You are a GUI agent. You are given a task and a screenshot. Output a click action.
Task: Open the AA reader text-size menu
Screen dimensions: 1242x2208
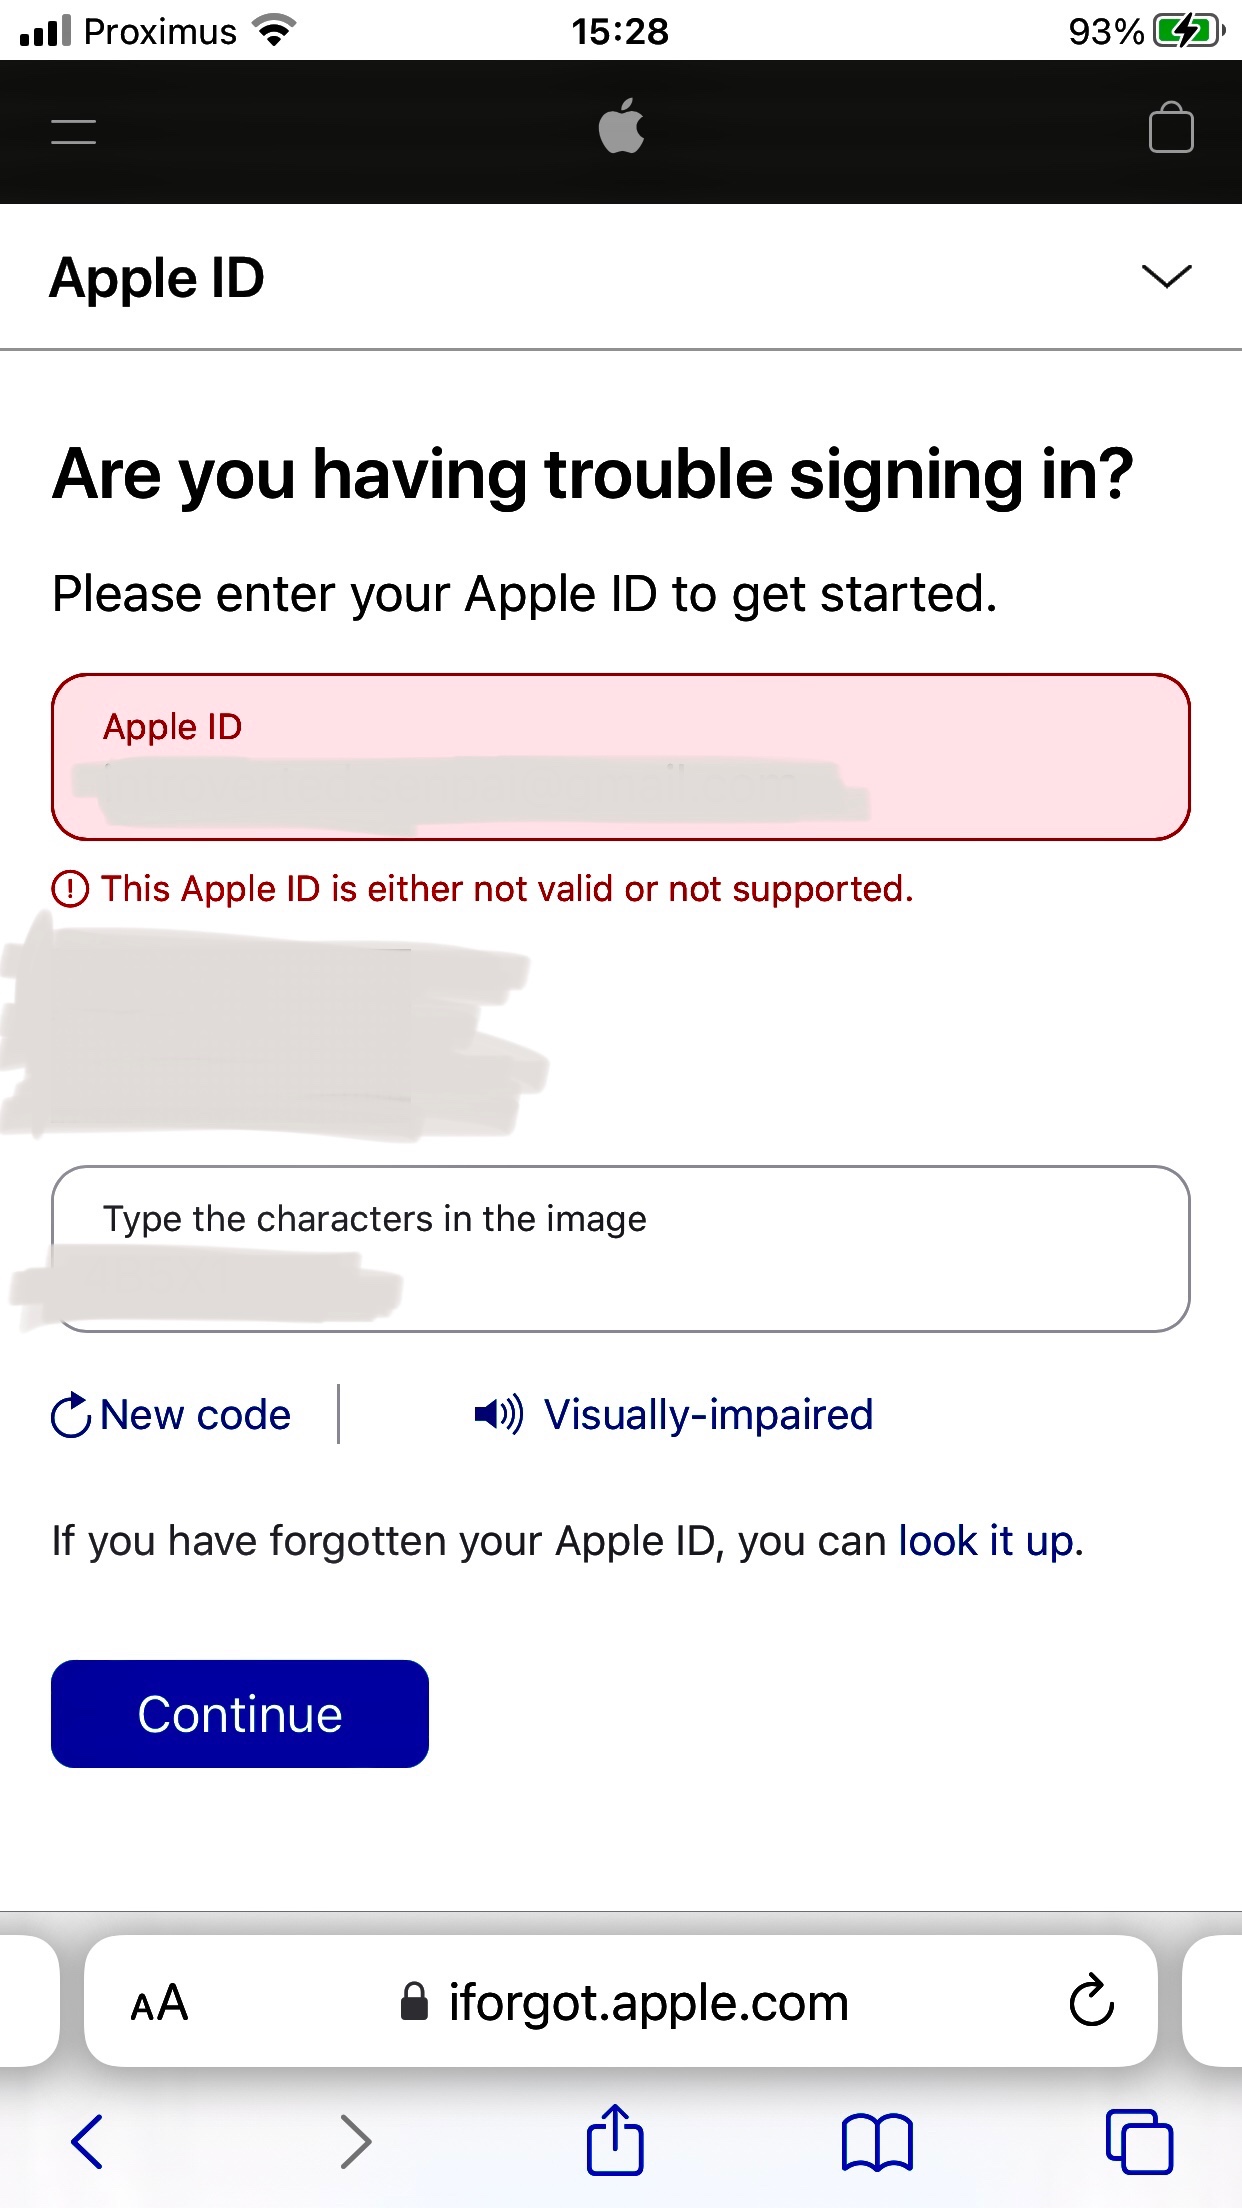click(159, 2003)
